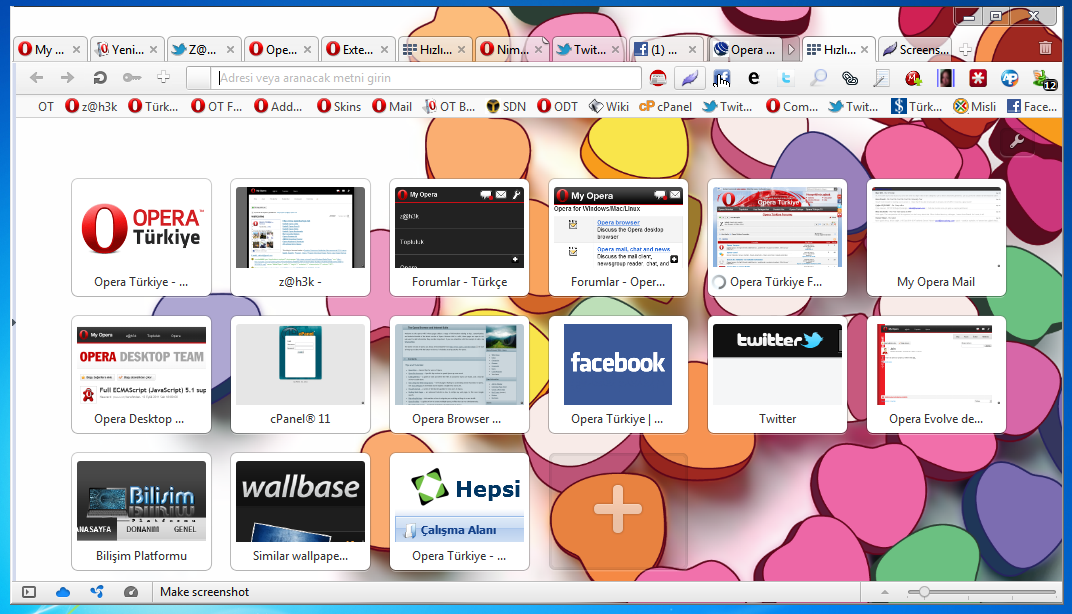Add a new Speed Dial with plus tile

coord(618,511)
